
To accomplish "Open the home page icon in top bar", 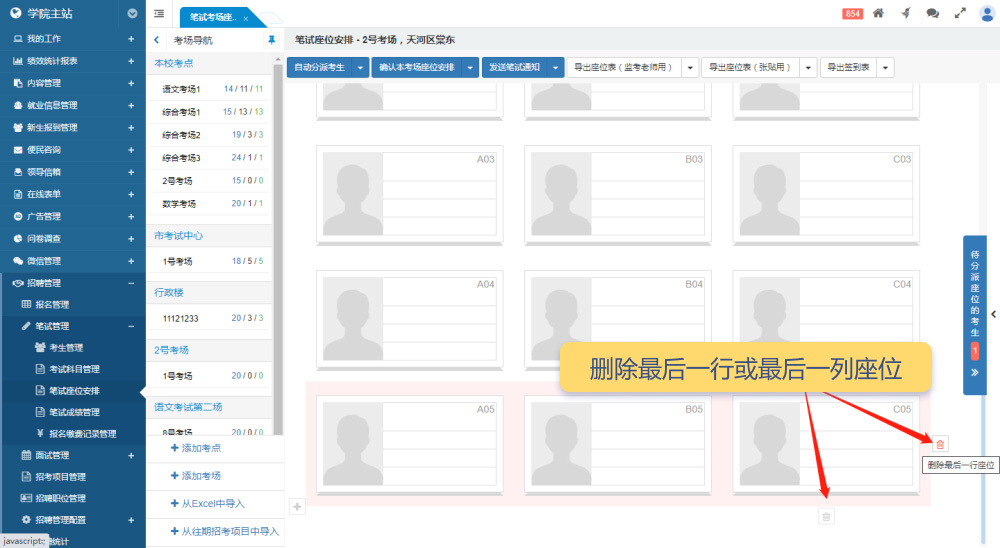I will coord(878,14).
